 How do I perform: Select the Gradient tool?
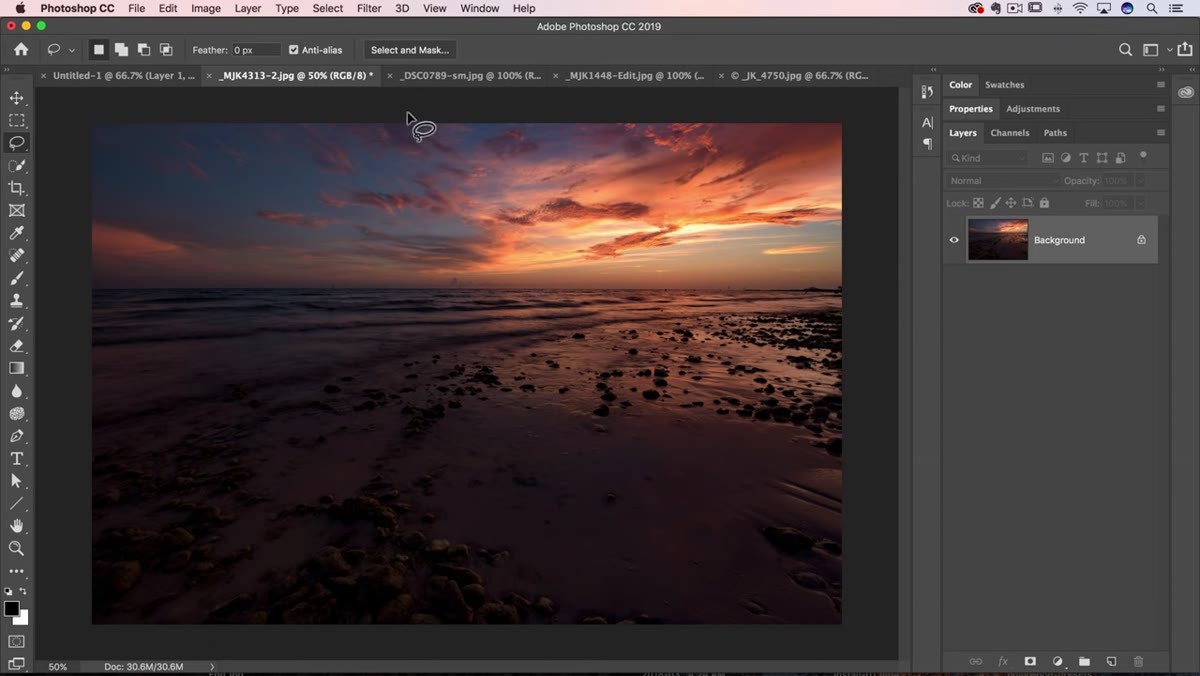(17, 368)
